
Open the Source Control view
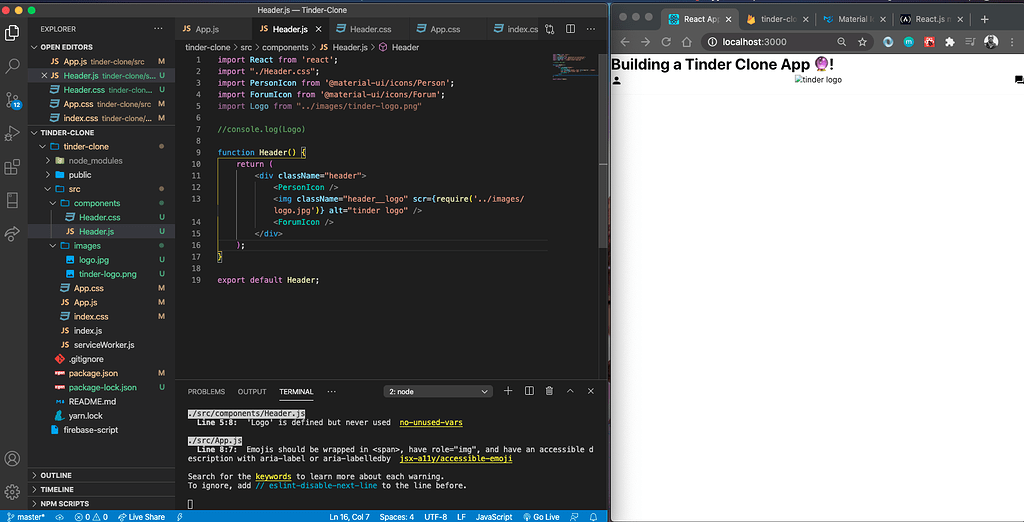click(12, 99)
